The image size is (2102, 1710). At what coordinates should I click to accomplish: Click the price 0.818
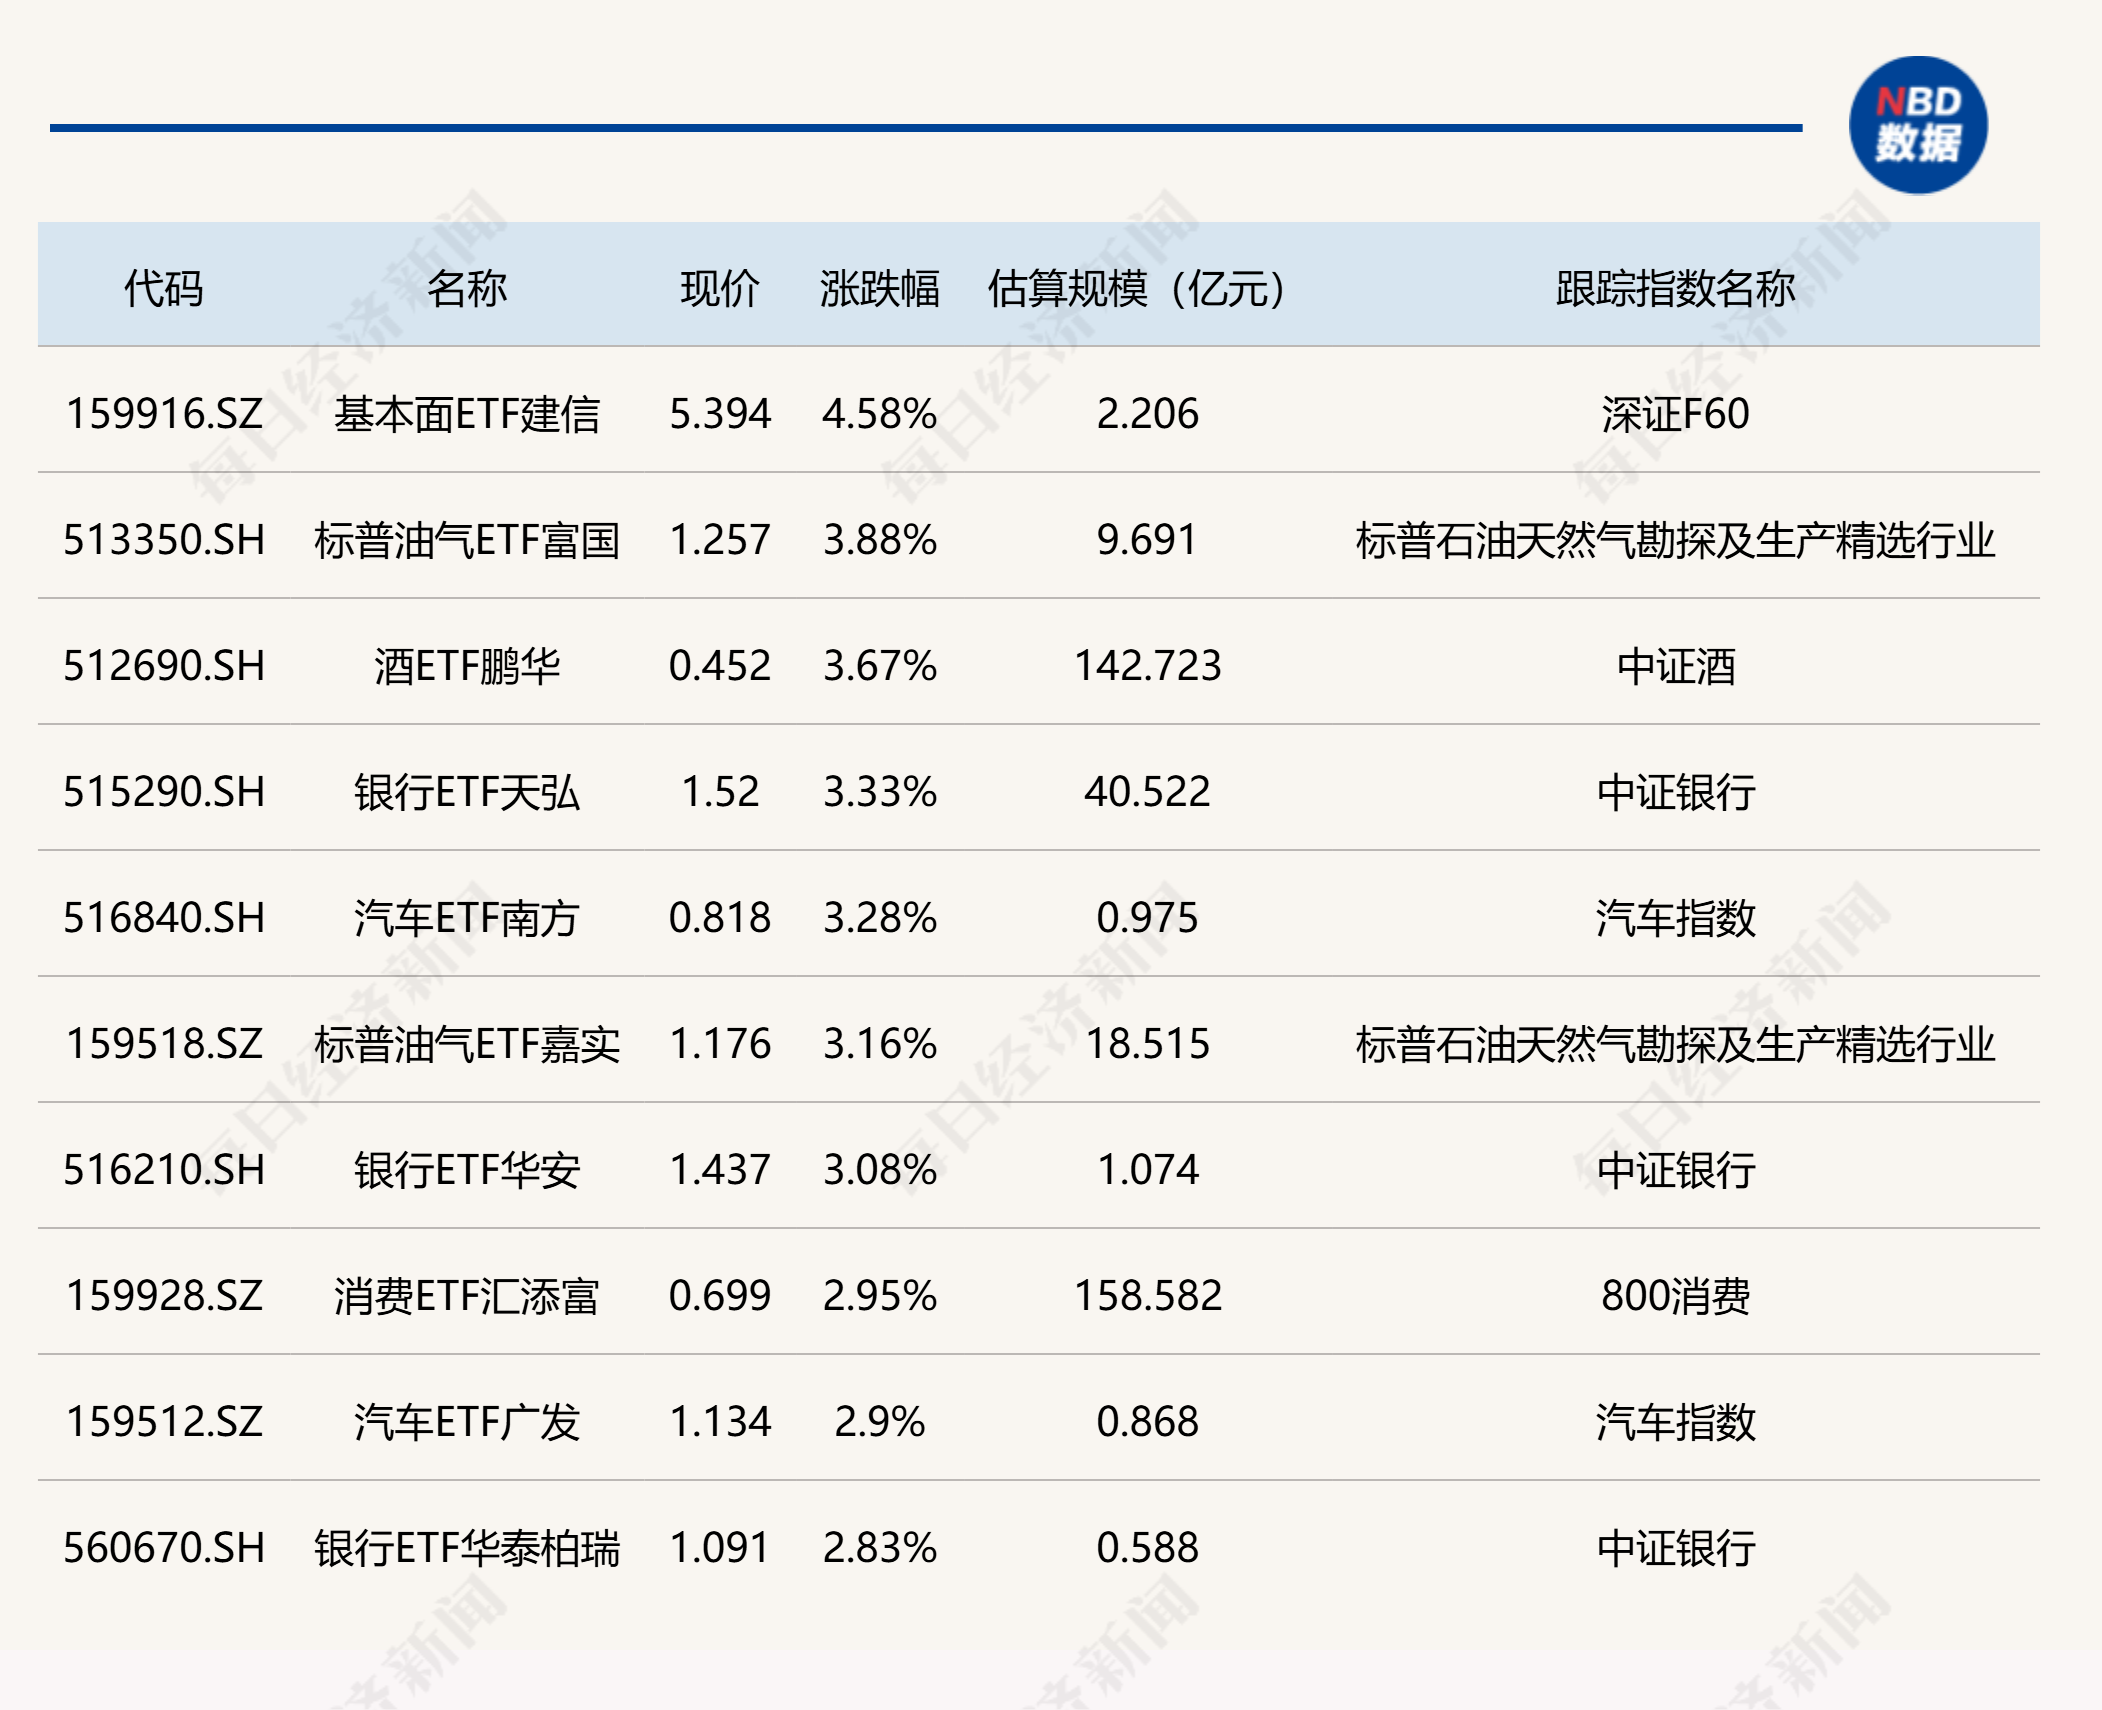(720, 918)
